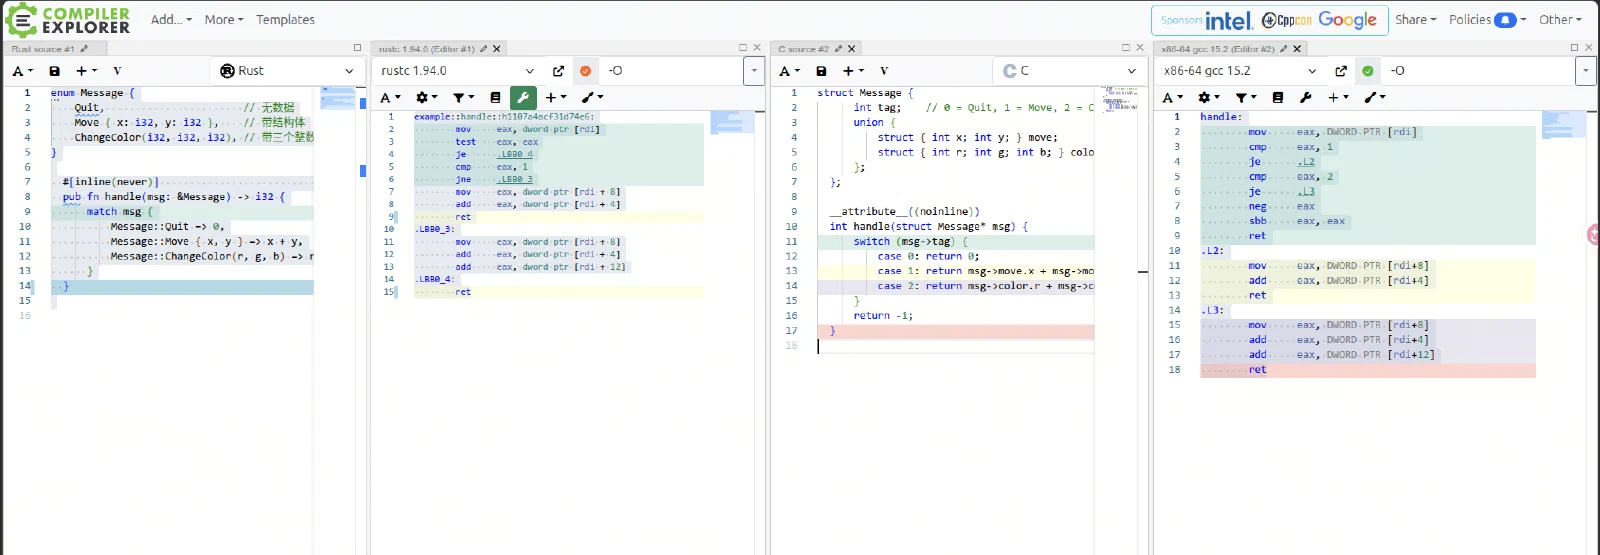
Task: Open font size menu in gcc output pane
Action: coord(1173,97)
